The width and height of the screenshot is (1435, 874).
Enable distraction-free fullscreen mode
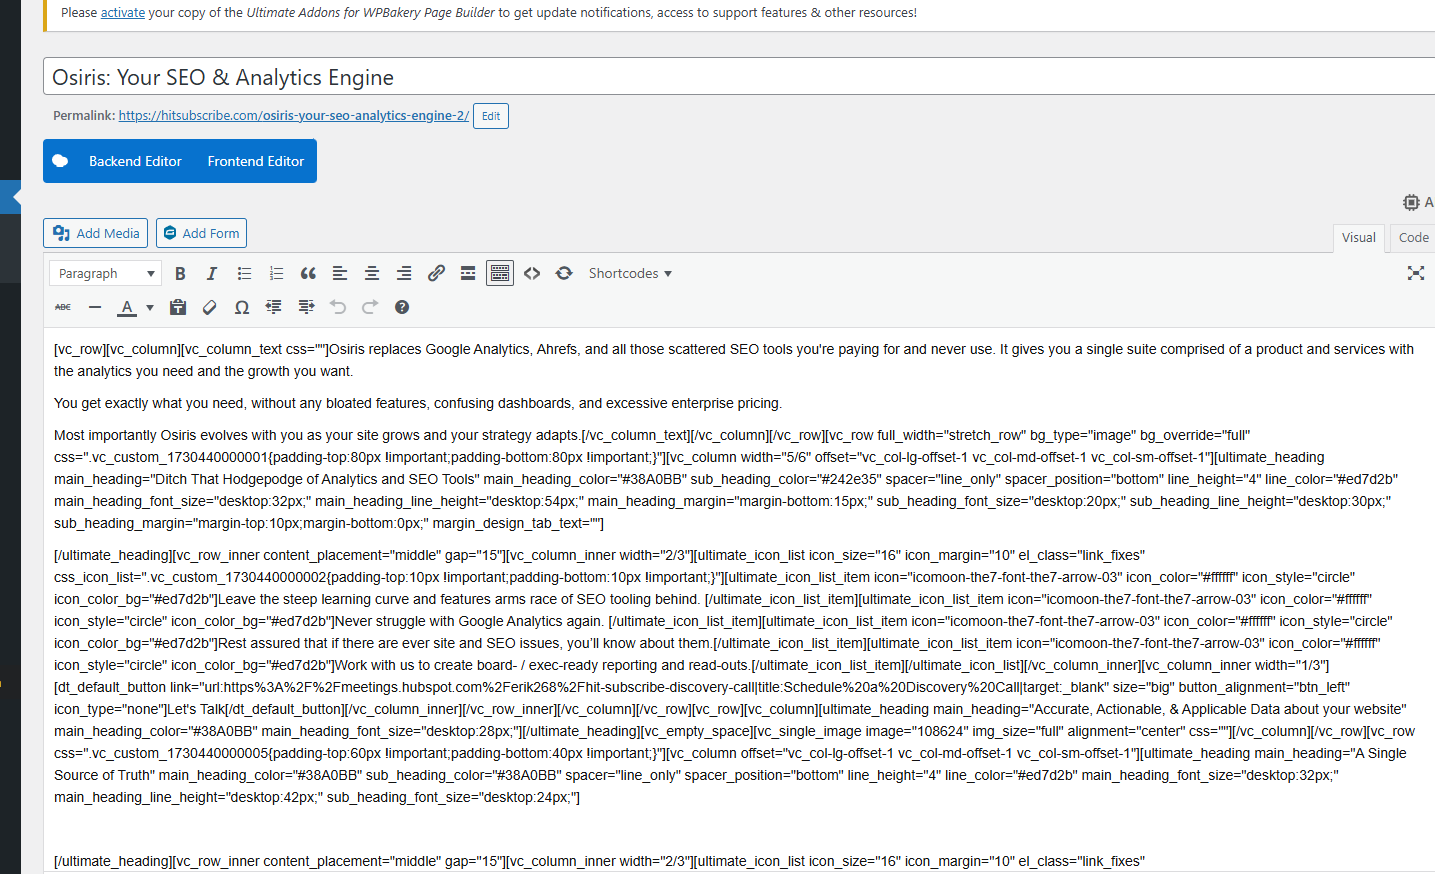coord(1415,273)
